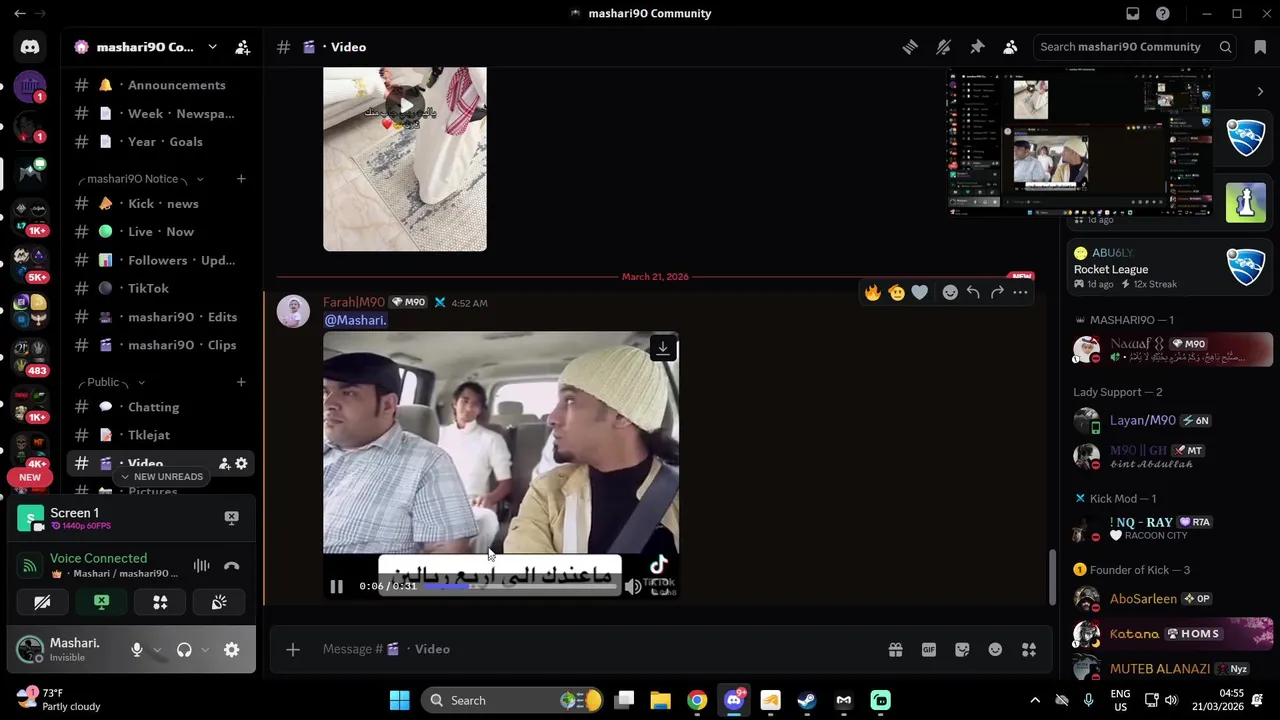The height and width of the screenshot is (720, 1280).
Task: Open the GIF picker
Action: click(x=929, y=650)
